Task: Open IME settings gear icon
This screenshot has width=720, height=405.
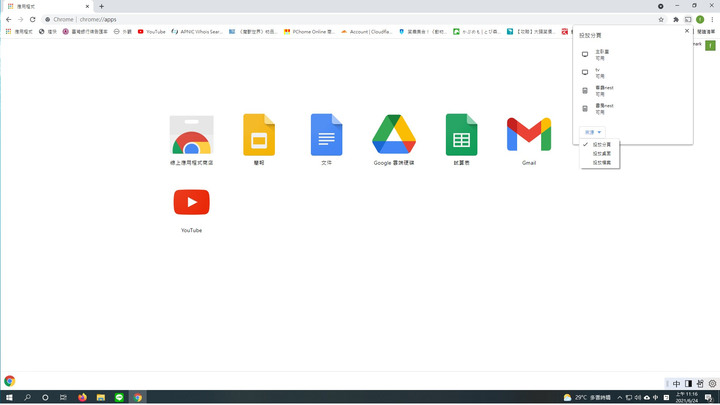Action: point(712,383)
